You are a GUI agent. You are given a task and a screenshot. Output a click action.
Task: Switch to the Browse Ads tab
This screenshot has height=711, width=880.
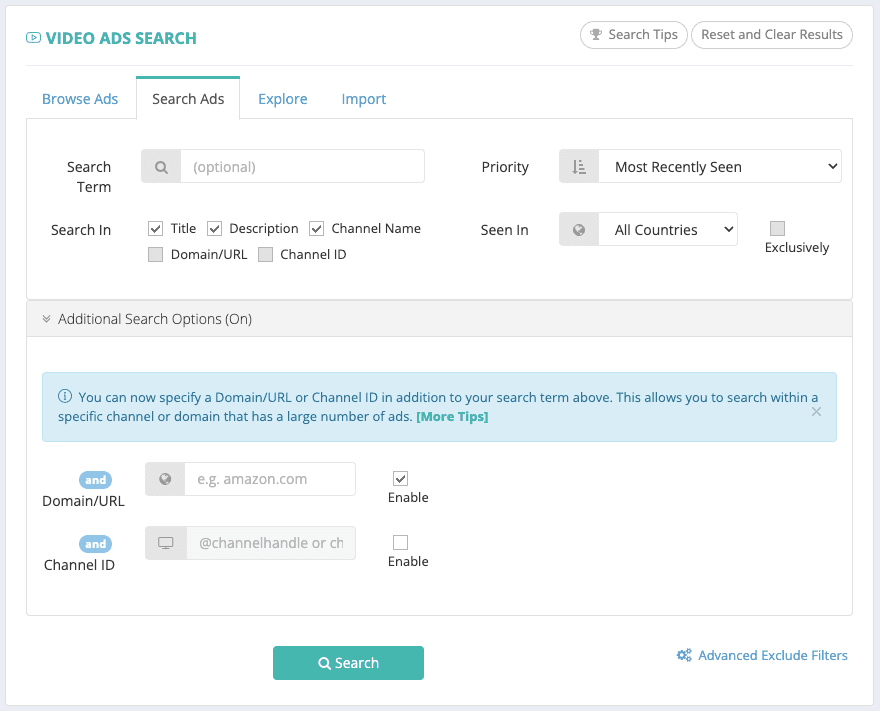[79, 98]
